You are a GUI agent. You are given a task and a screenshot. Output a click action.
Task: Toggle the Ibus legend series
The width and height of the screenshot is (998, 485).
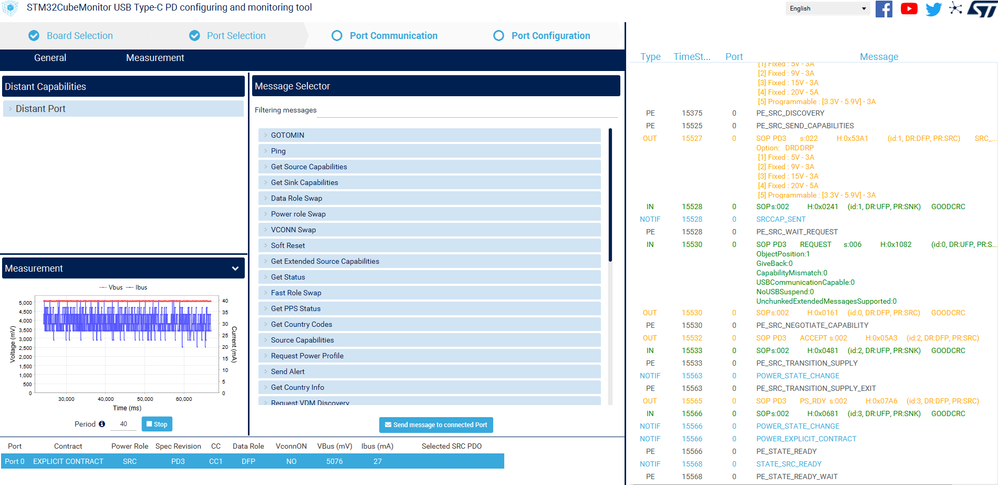(137, 288)
